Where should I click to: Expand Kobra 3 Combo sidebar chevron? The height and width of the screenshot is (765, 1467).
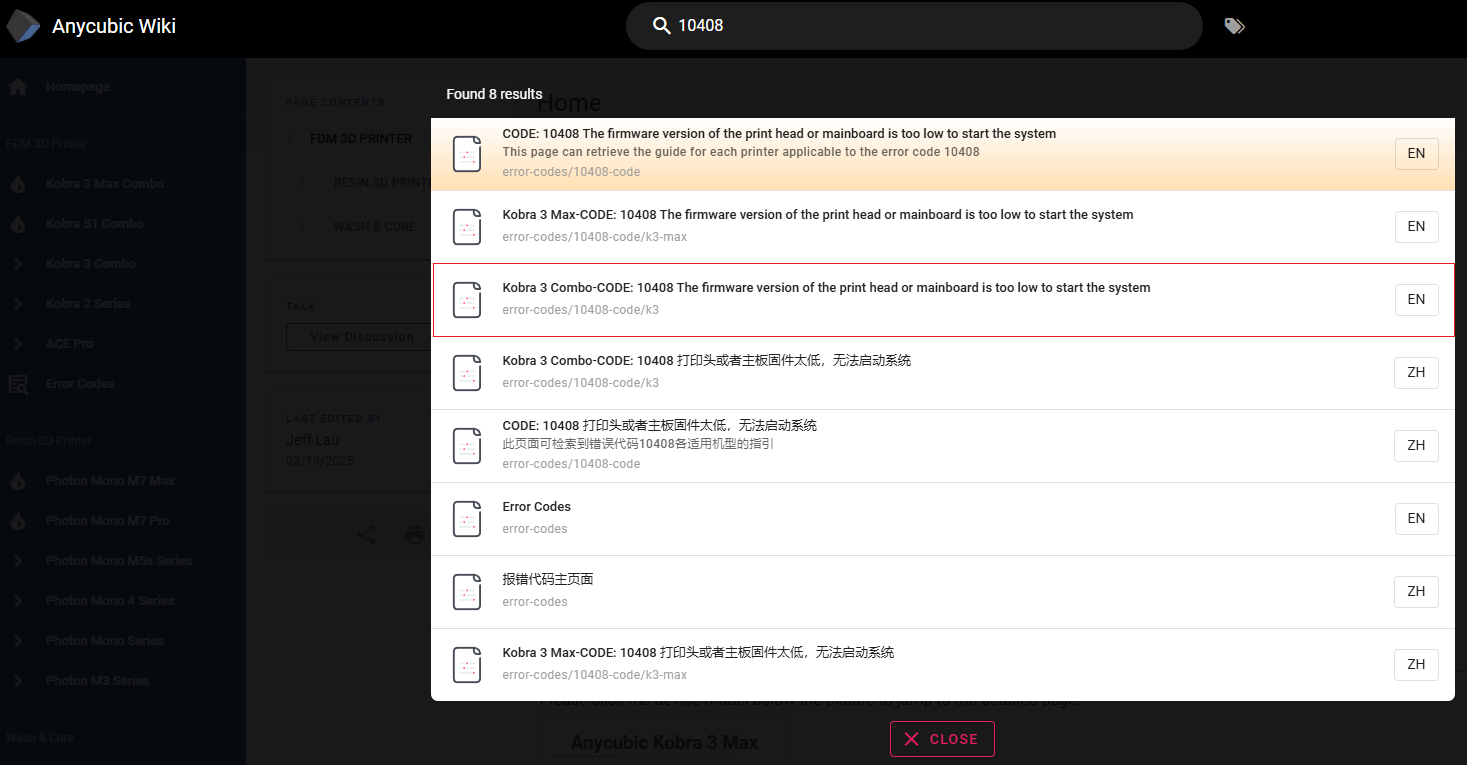tap(18, 264)
